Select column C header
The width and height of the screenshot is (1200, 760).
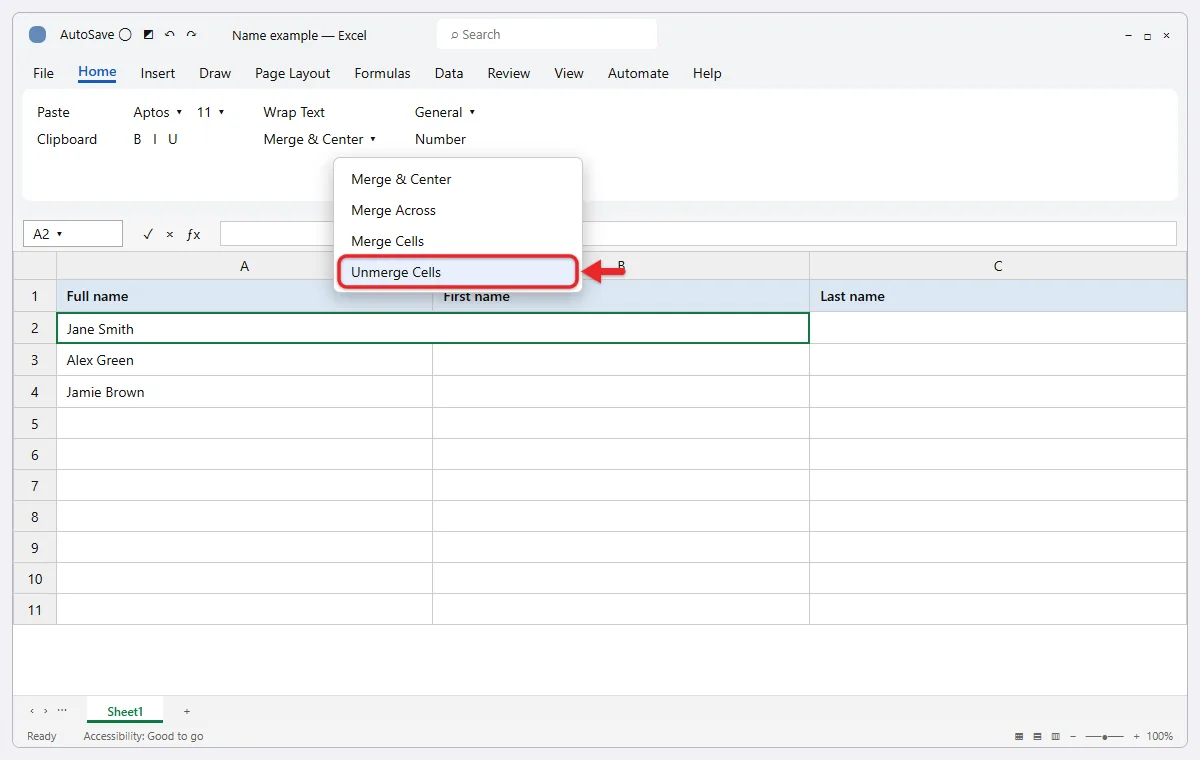tap(998, 266)
